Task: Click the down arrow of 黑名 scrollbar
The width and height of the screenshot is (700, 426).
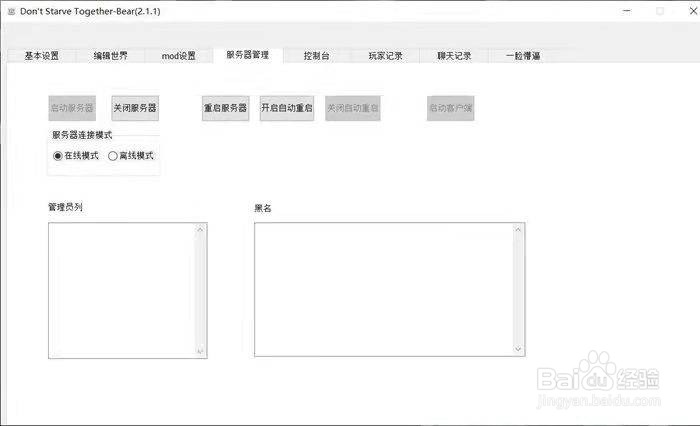Action: pos(518,349)
